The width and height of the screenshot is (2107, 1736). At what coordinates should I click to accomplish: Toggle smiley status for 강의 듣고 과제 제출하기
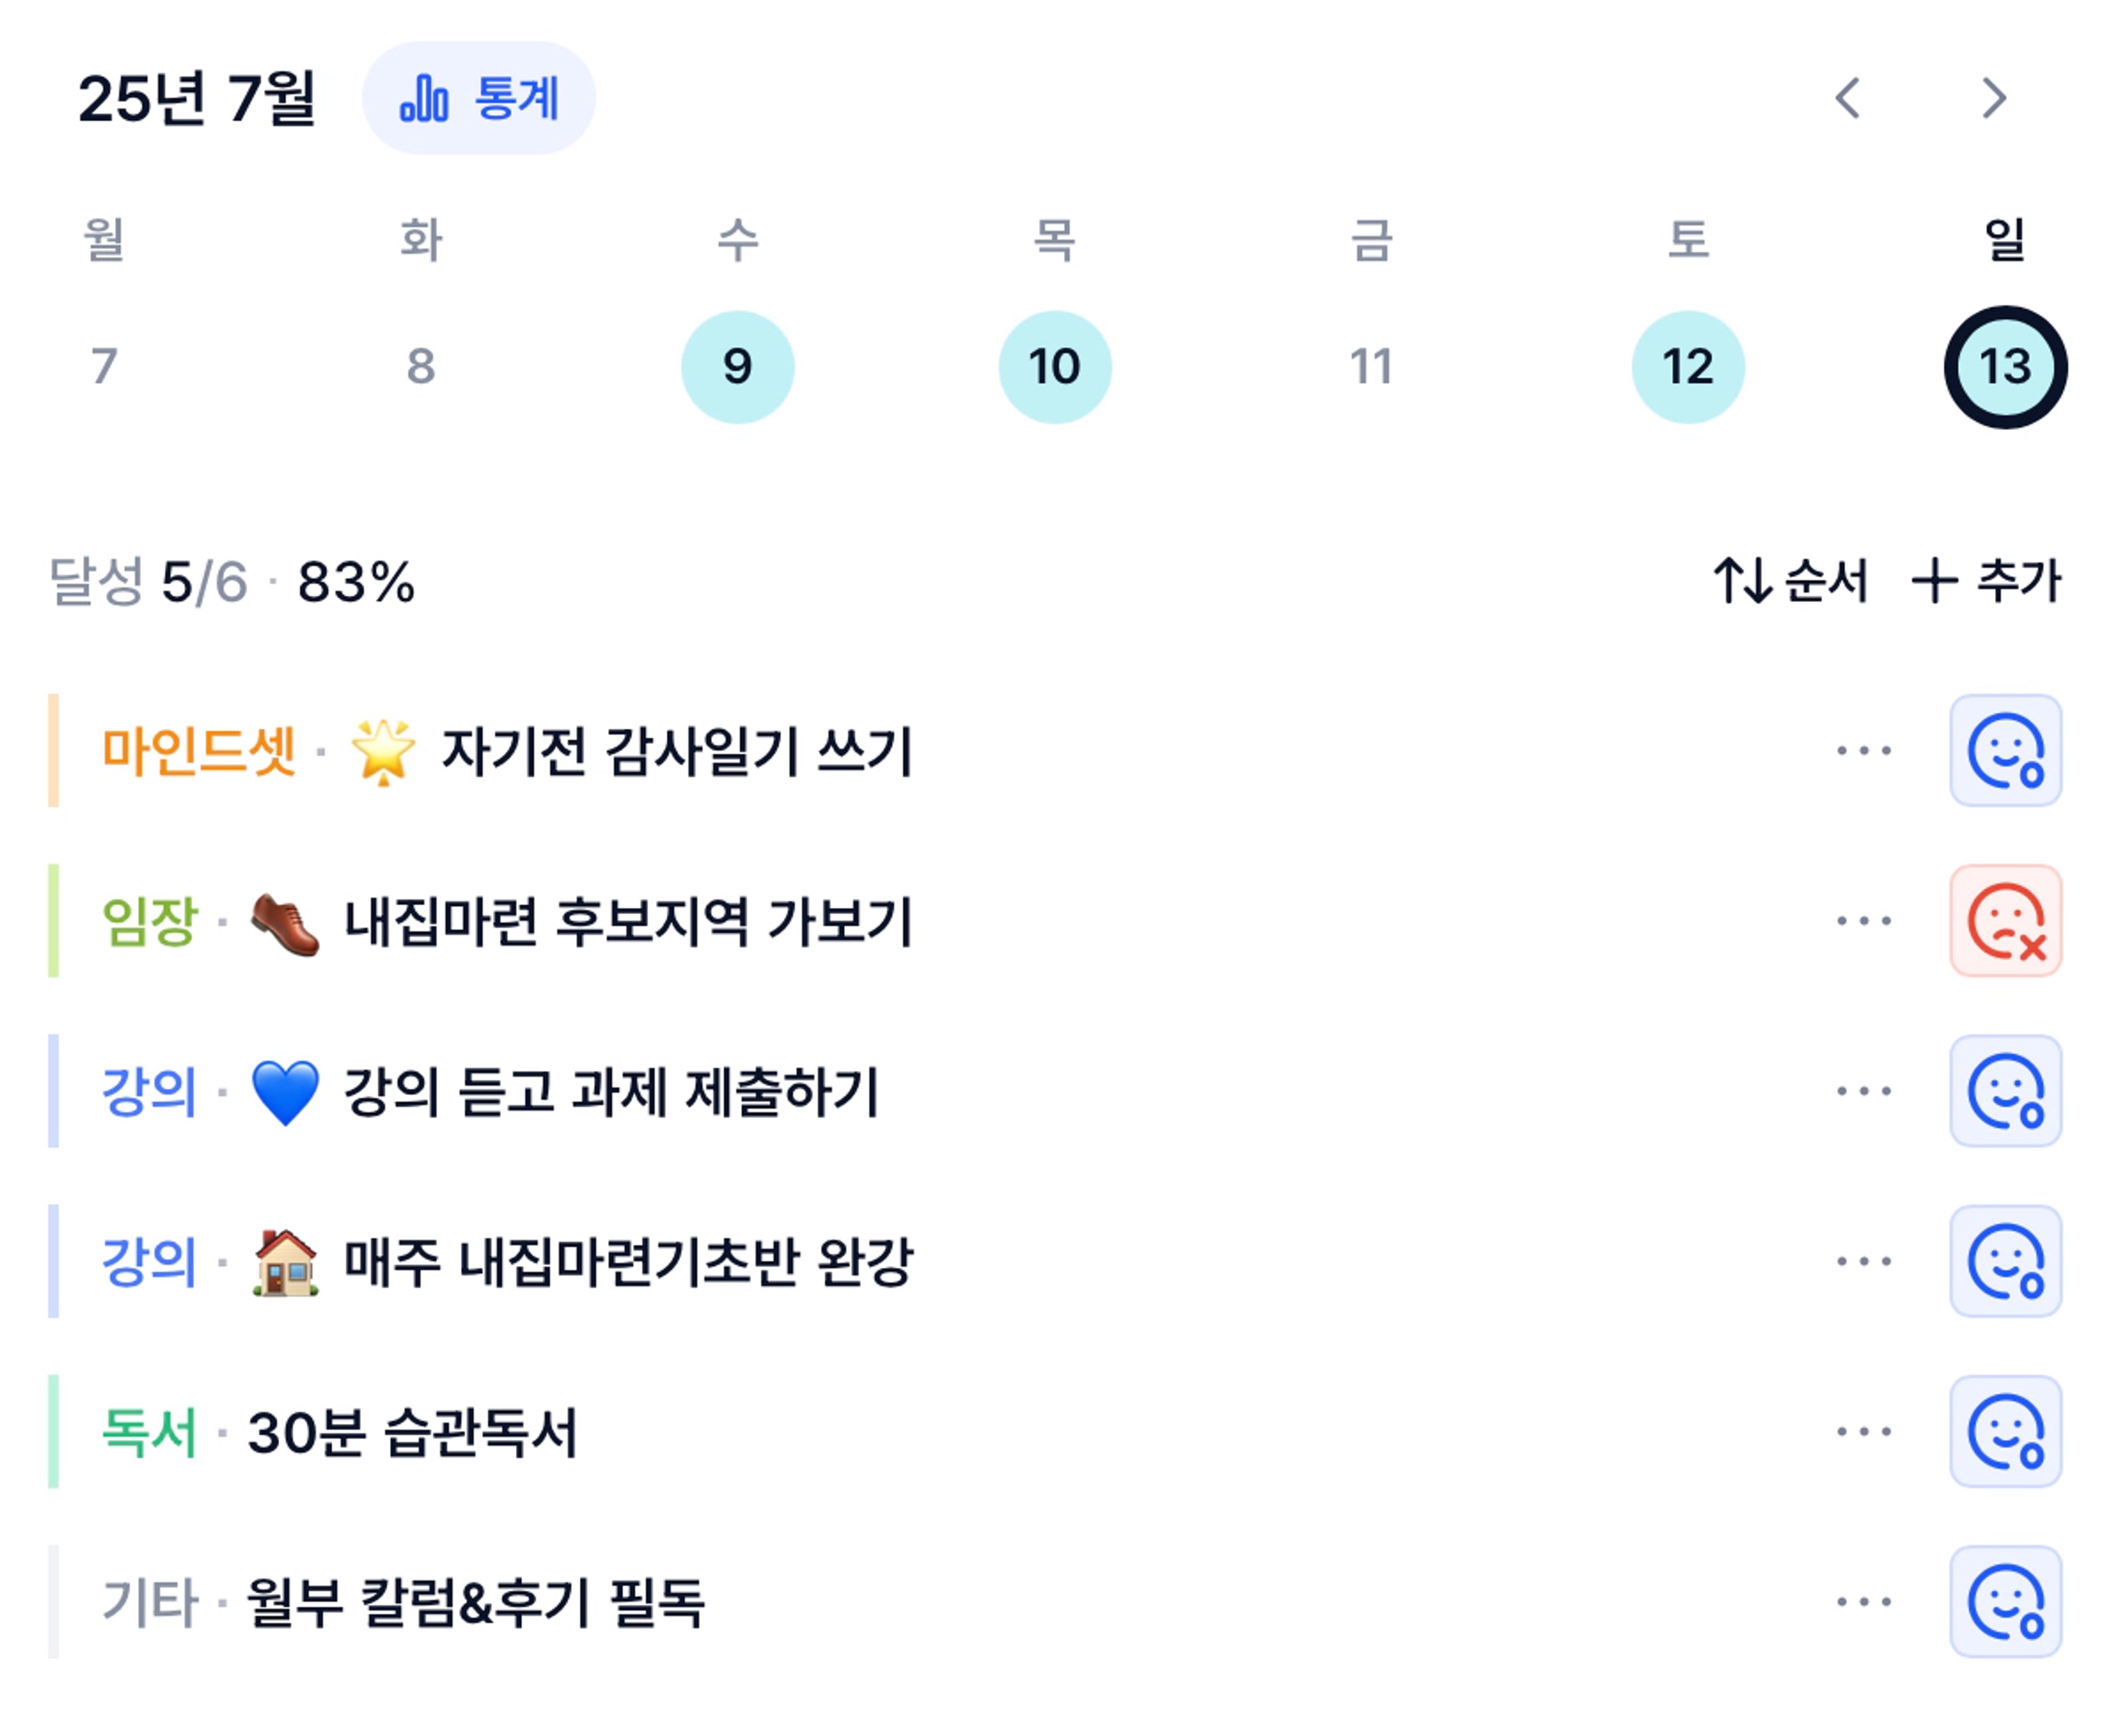[2005, 1090]
